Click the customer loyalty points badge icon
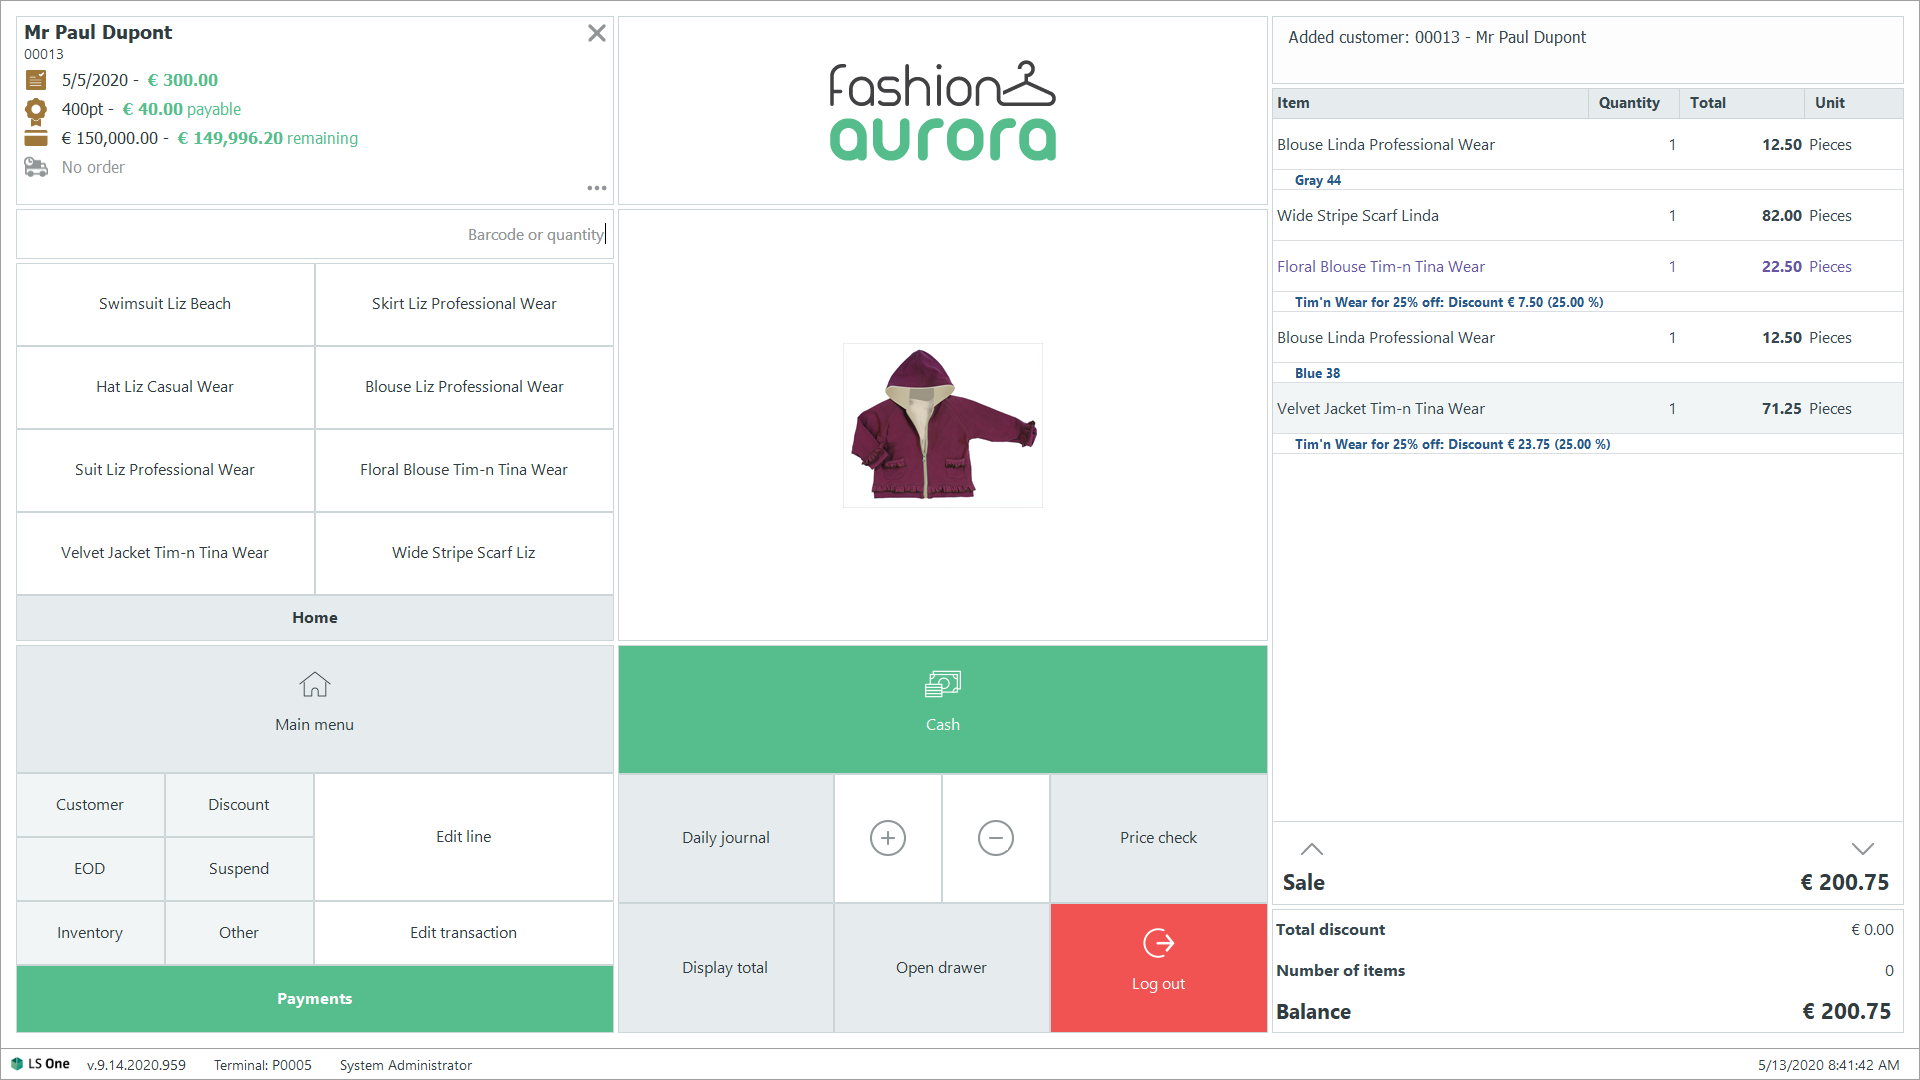The image size is (1920, 1080). tap(36, 109)
